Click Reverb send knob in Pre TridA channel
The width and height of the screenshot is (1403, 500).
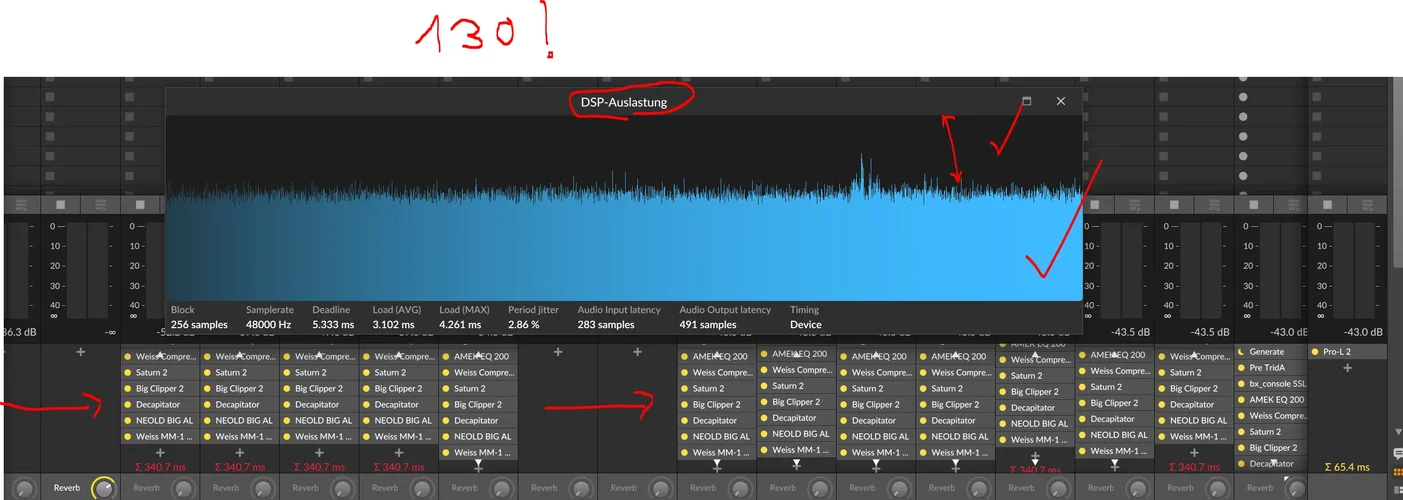(x=1298, y=488)
